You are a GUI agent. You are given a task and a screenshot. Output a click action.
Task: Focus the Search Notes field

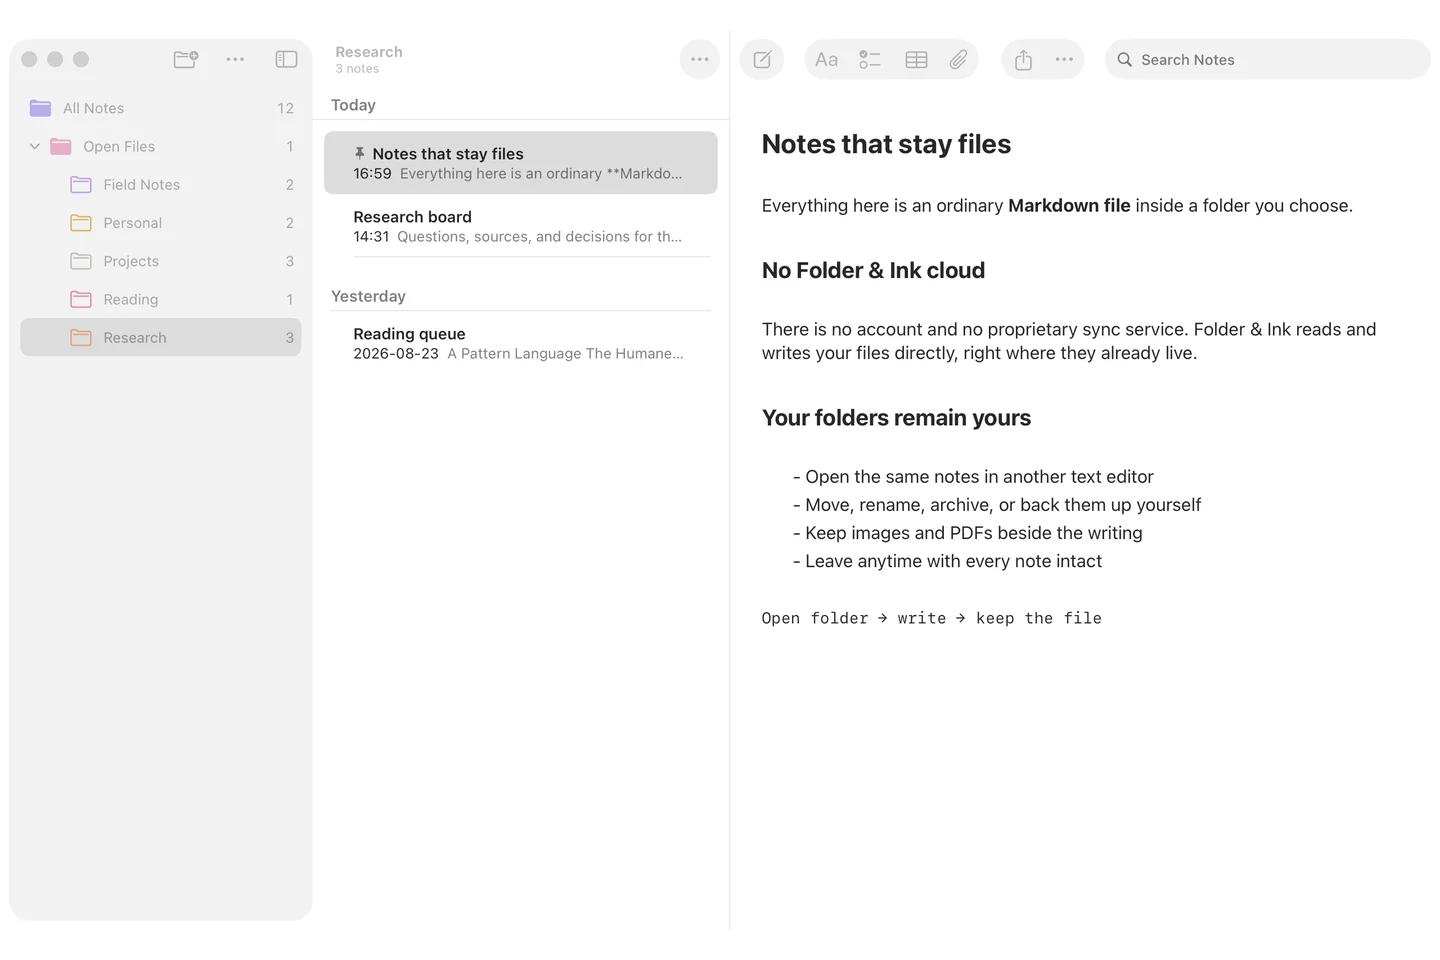pyautogui.click(x=1267, y=59)
